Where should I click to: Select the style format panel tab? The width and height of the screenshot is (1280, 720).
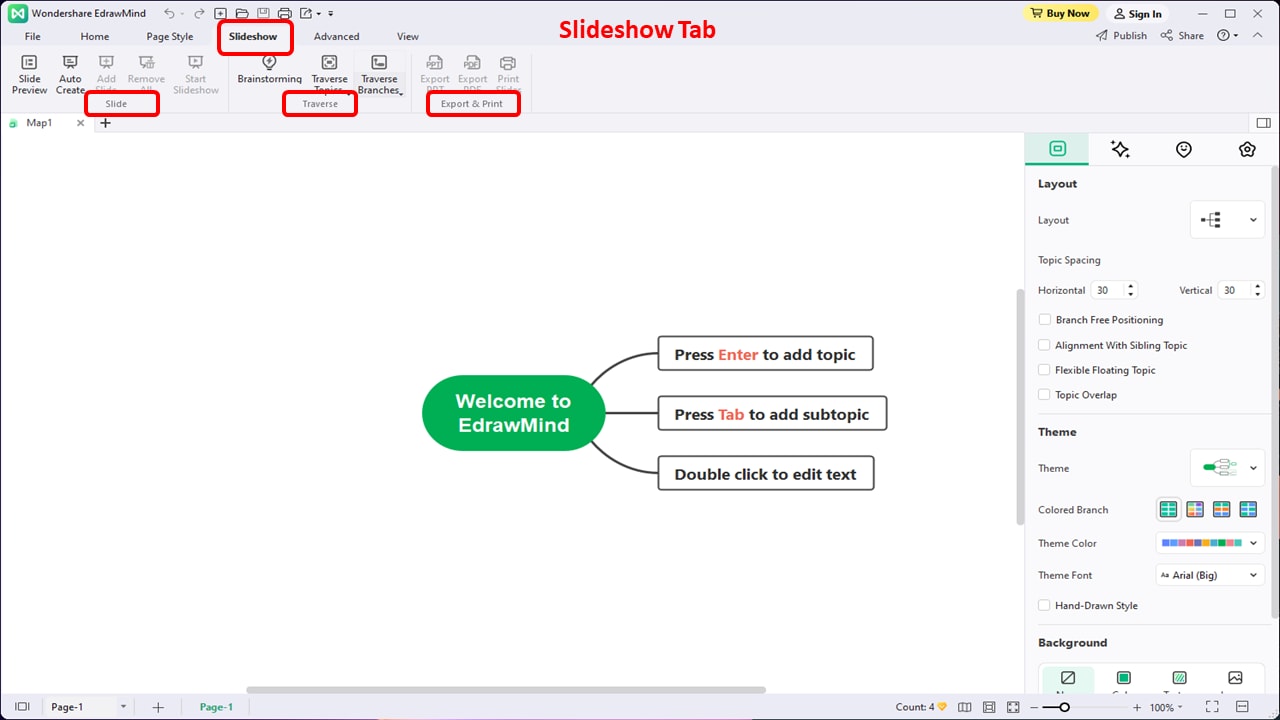click(x=1057, y=149)
